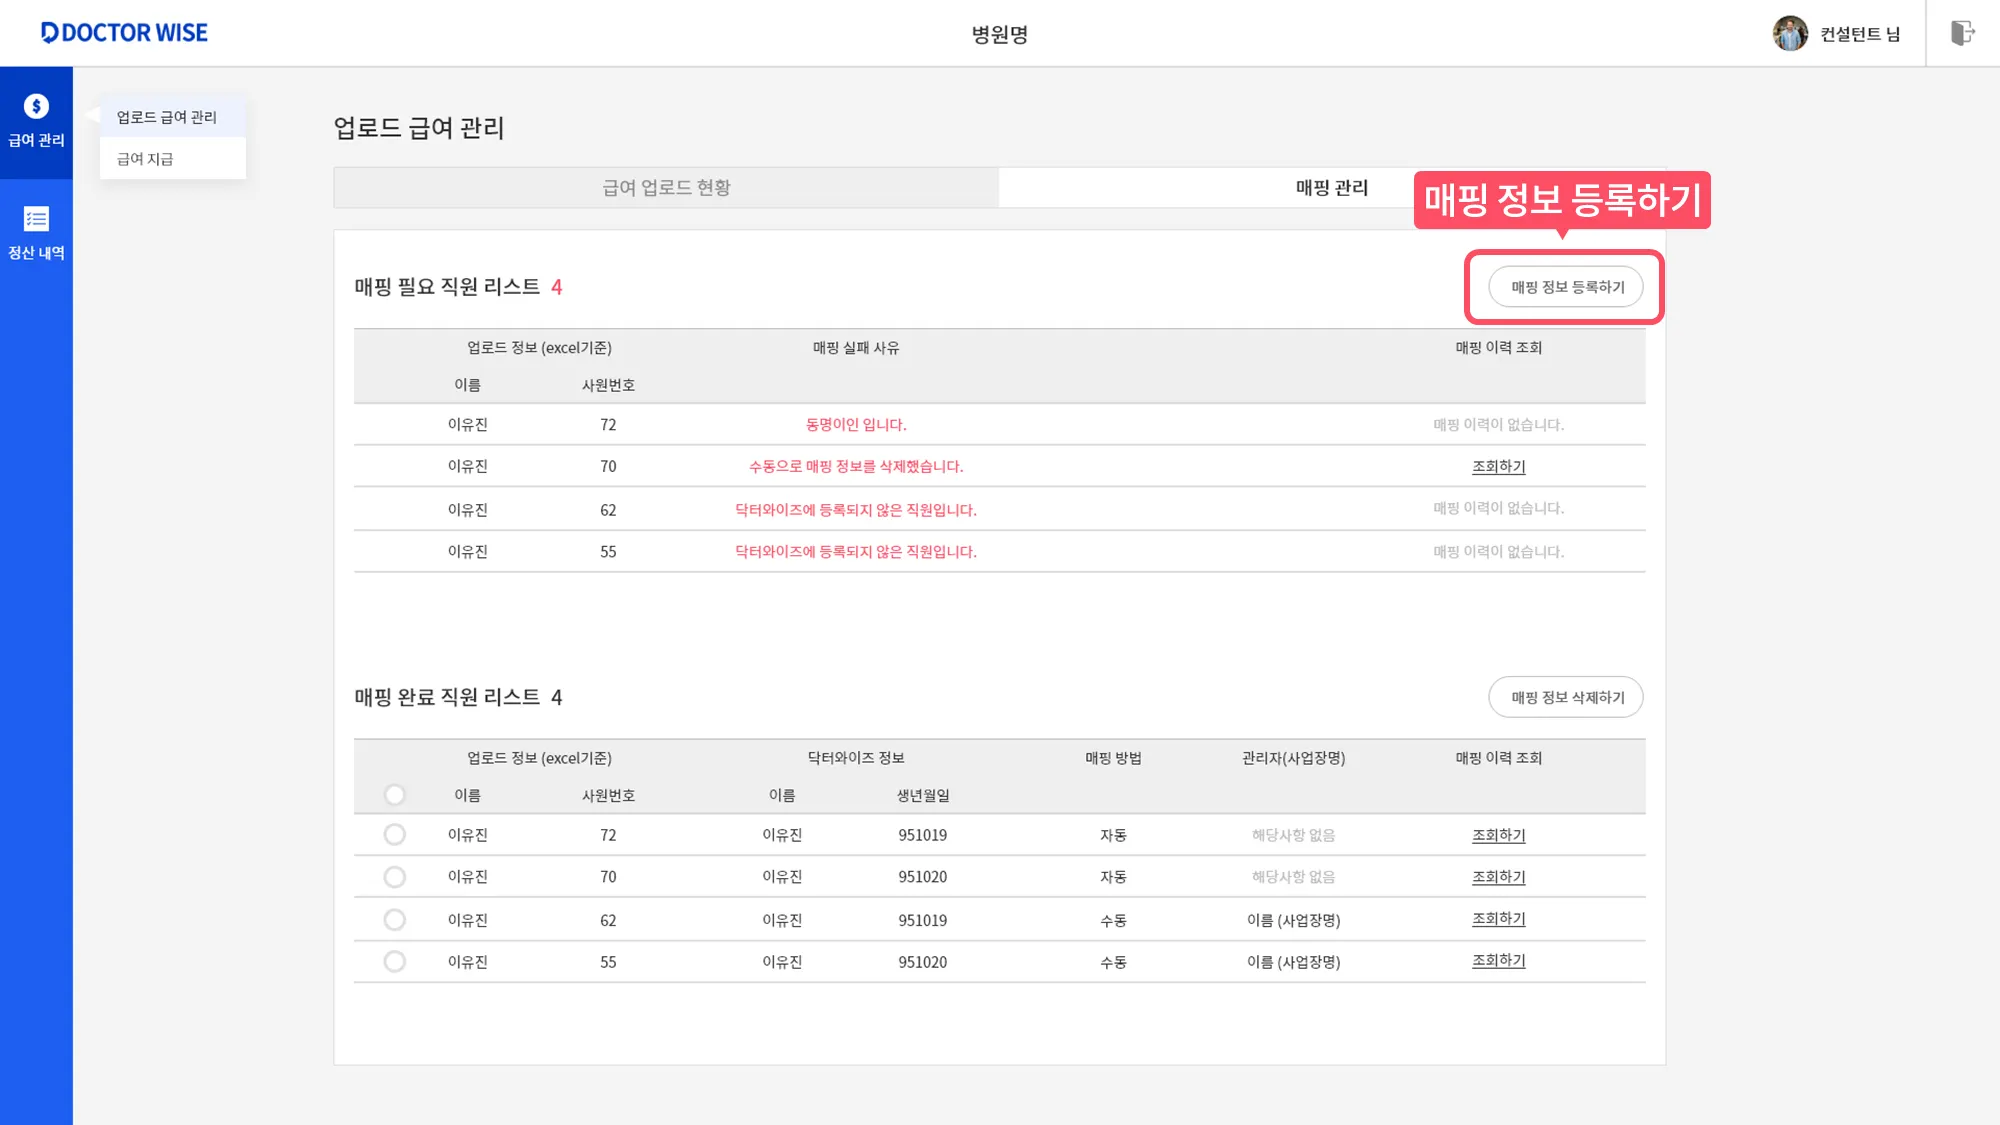Screen dimensions: 2000x1125
Task: Open 조회하기 history for mapped employee 55
Action: (x=1498, y=961)
